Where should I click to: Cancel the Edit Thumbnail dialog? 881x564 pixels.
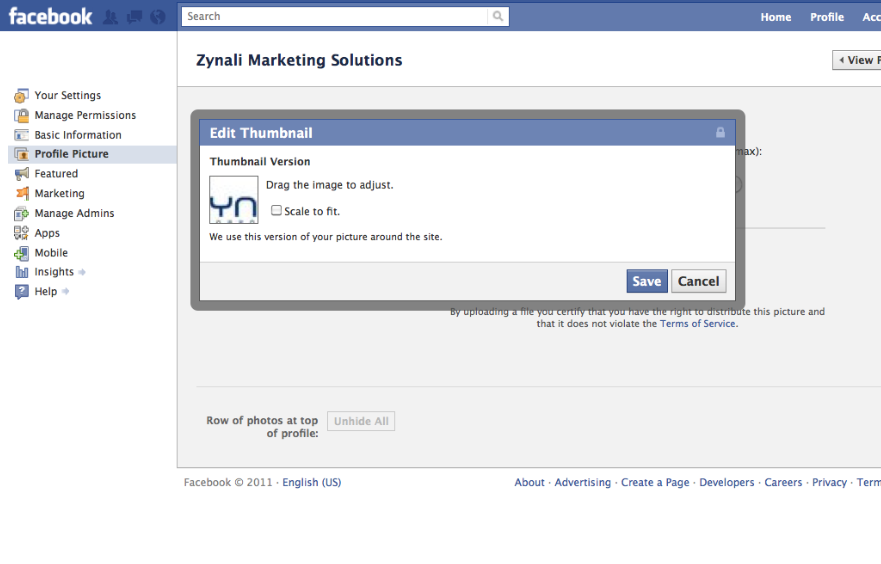click(x=698, y=281)
